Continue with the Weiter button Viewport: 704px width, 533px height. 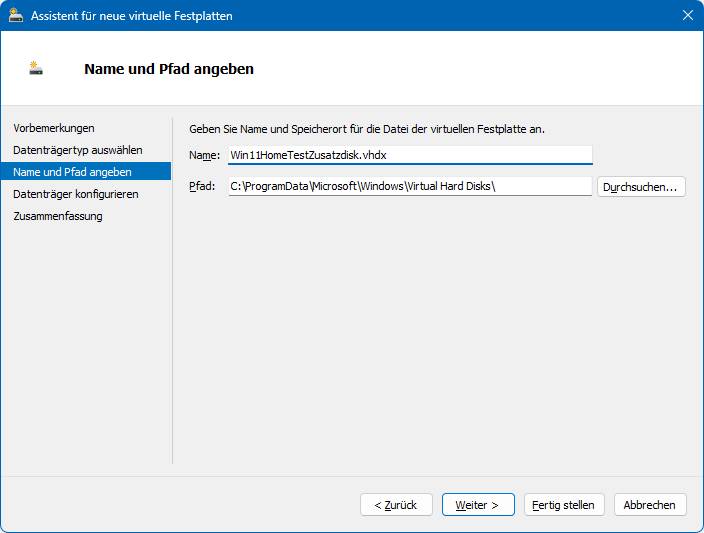click(x=478, y=505)
